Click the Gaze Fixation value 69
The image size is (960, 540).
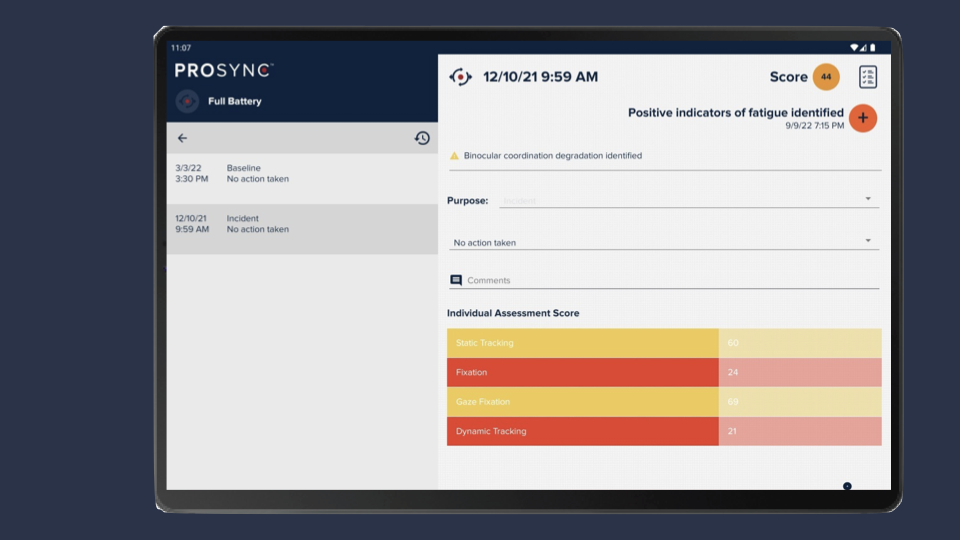[733, 402]
